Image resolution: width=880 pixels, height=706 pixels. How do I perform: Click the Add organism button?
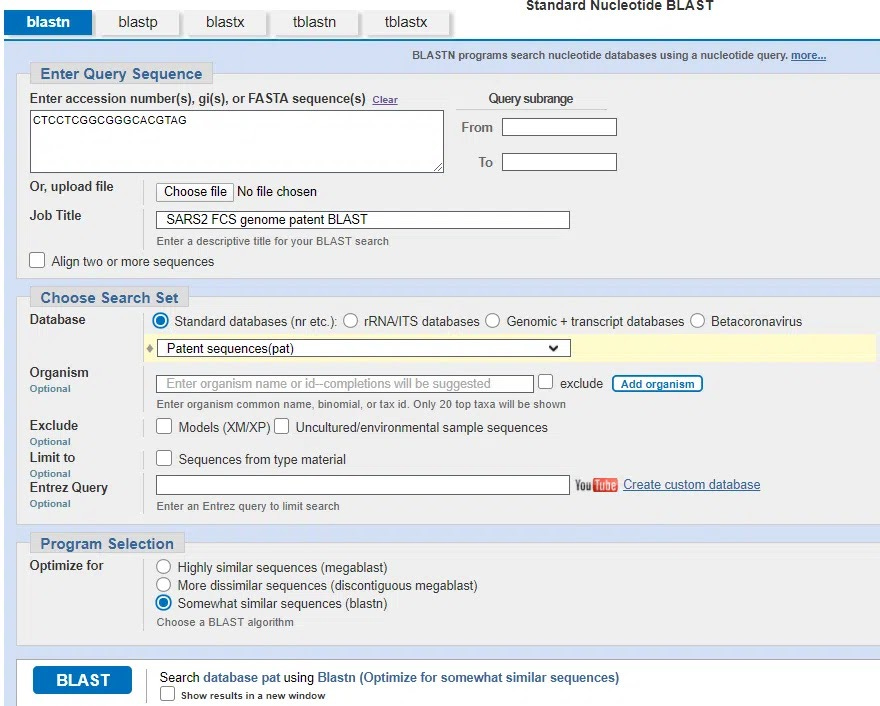657,384
